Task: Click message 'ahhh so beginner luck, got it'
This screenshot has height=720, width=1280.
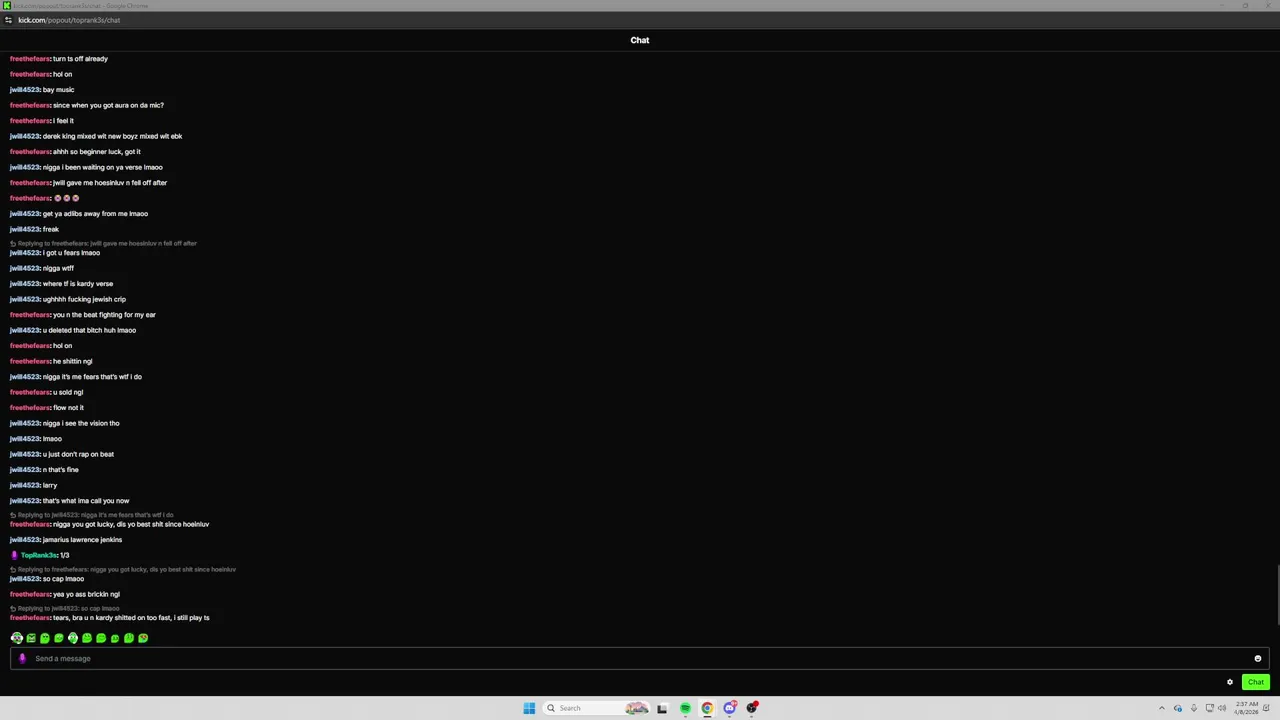Action: pos(97,152)
